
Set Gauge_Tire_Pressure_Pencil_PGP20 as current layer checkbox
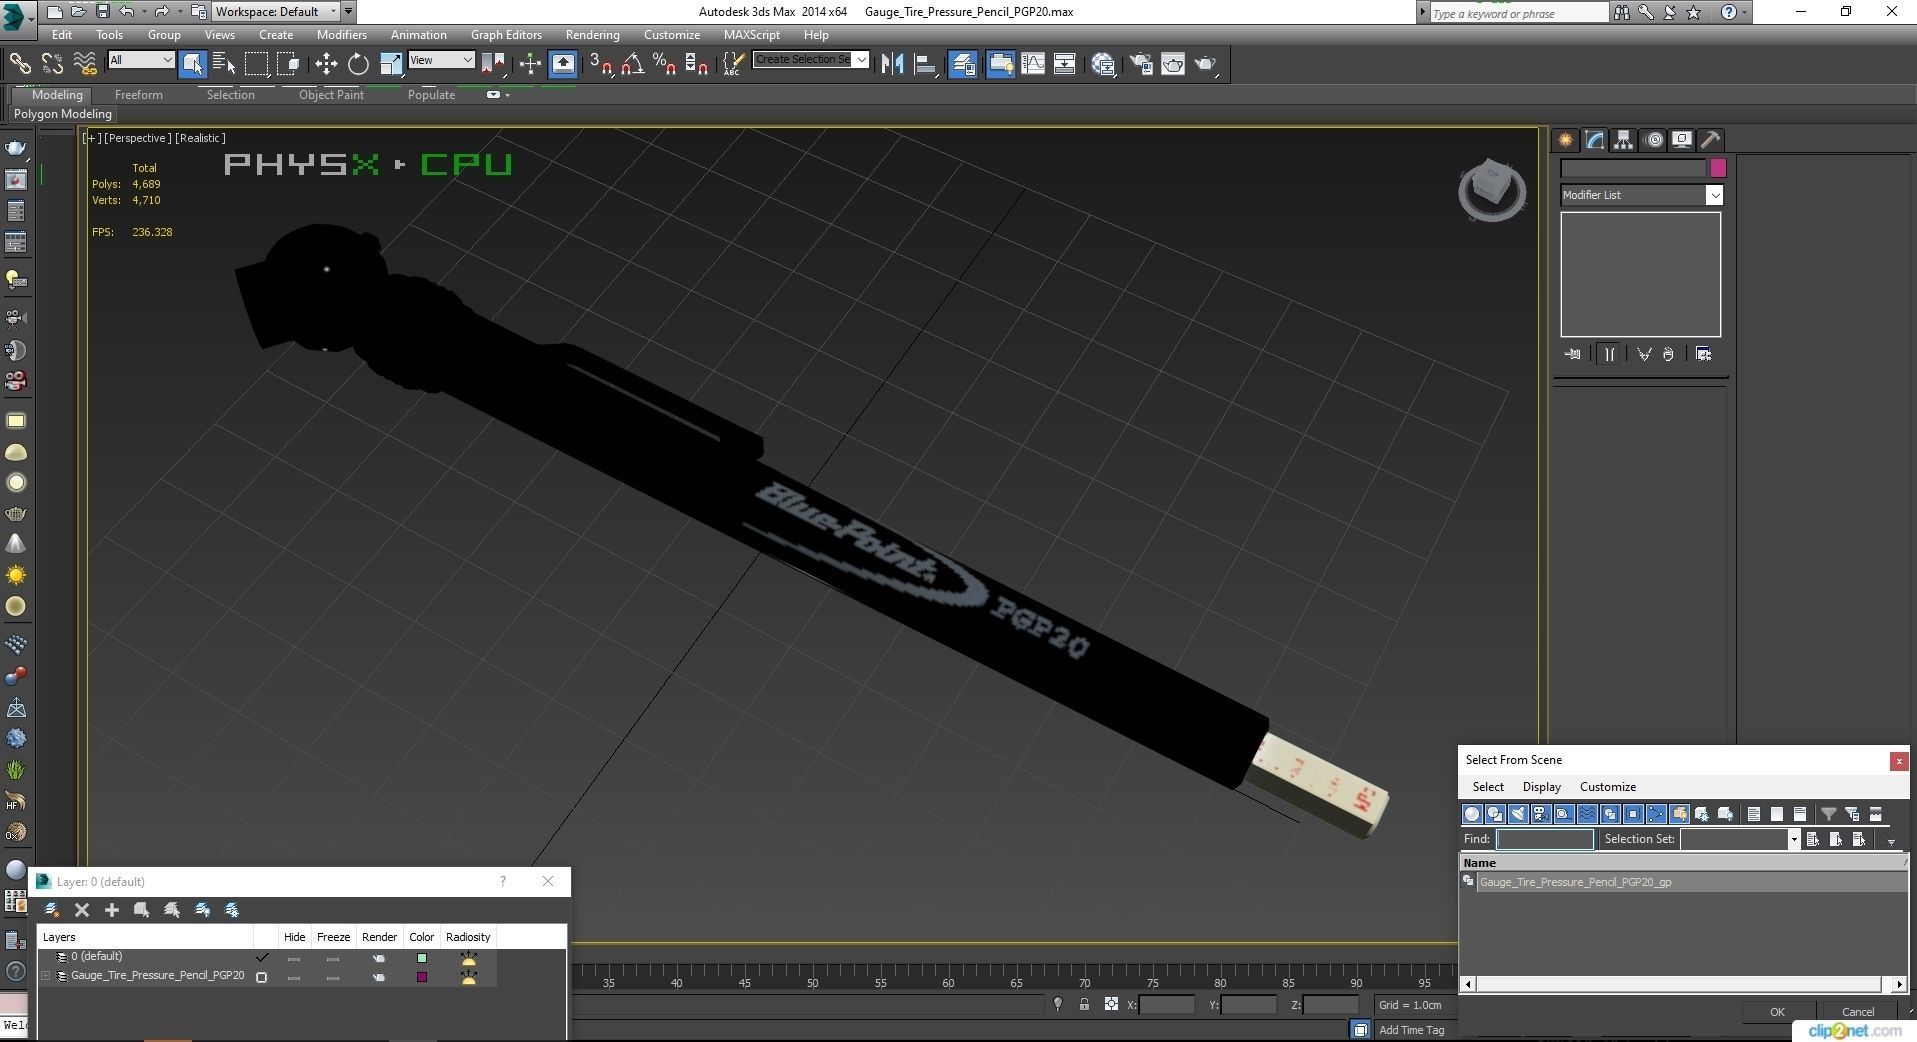(262, 977)
